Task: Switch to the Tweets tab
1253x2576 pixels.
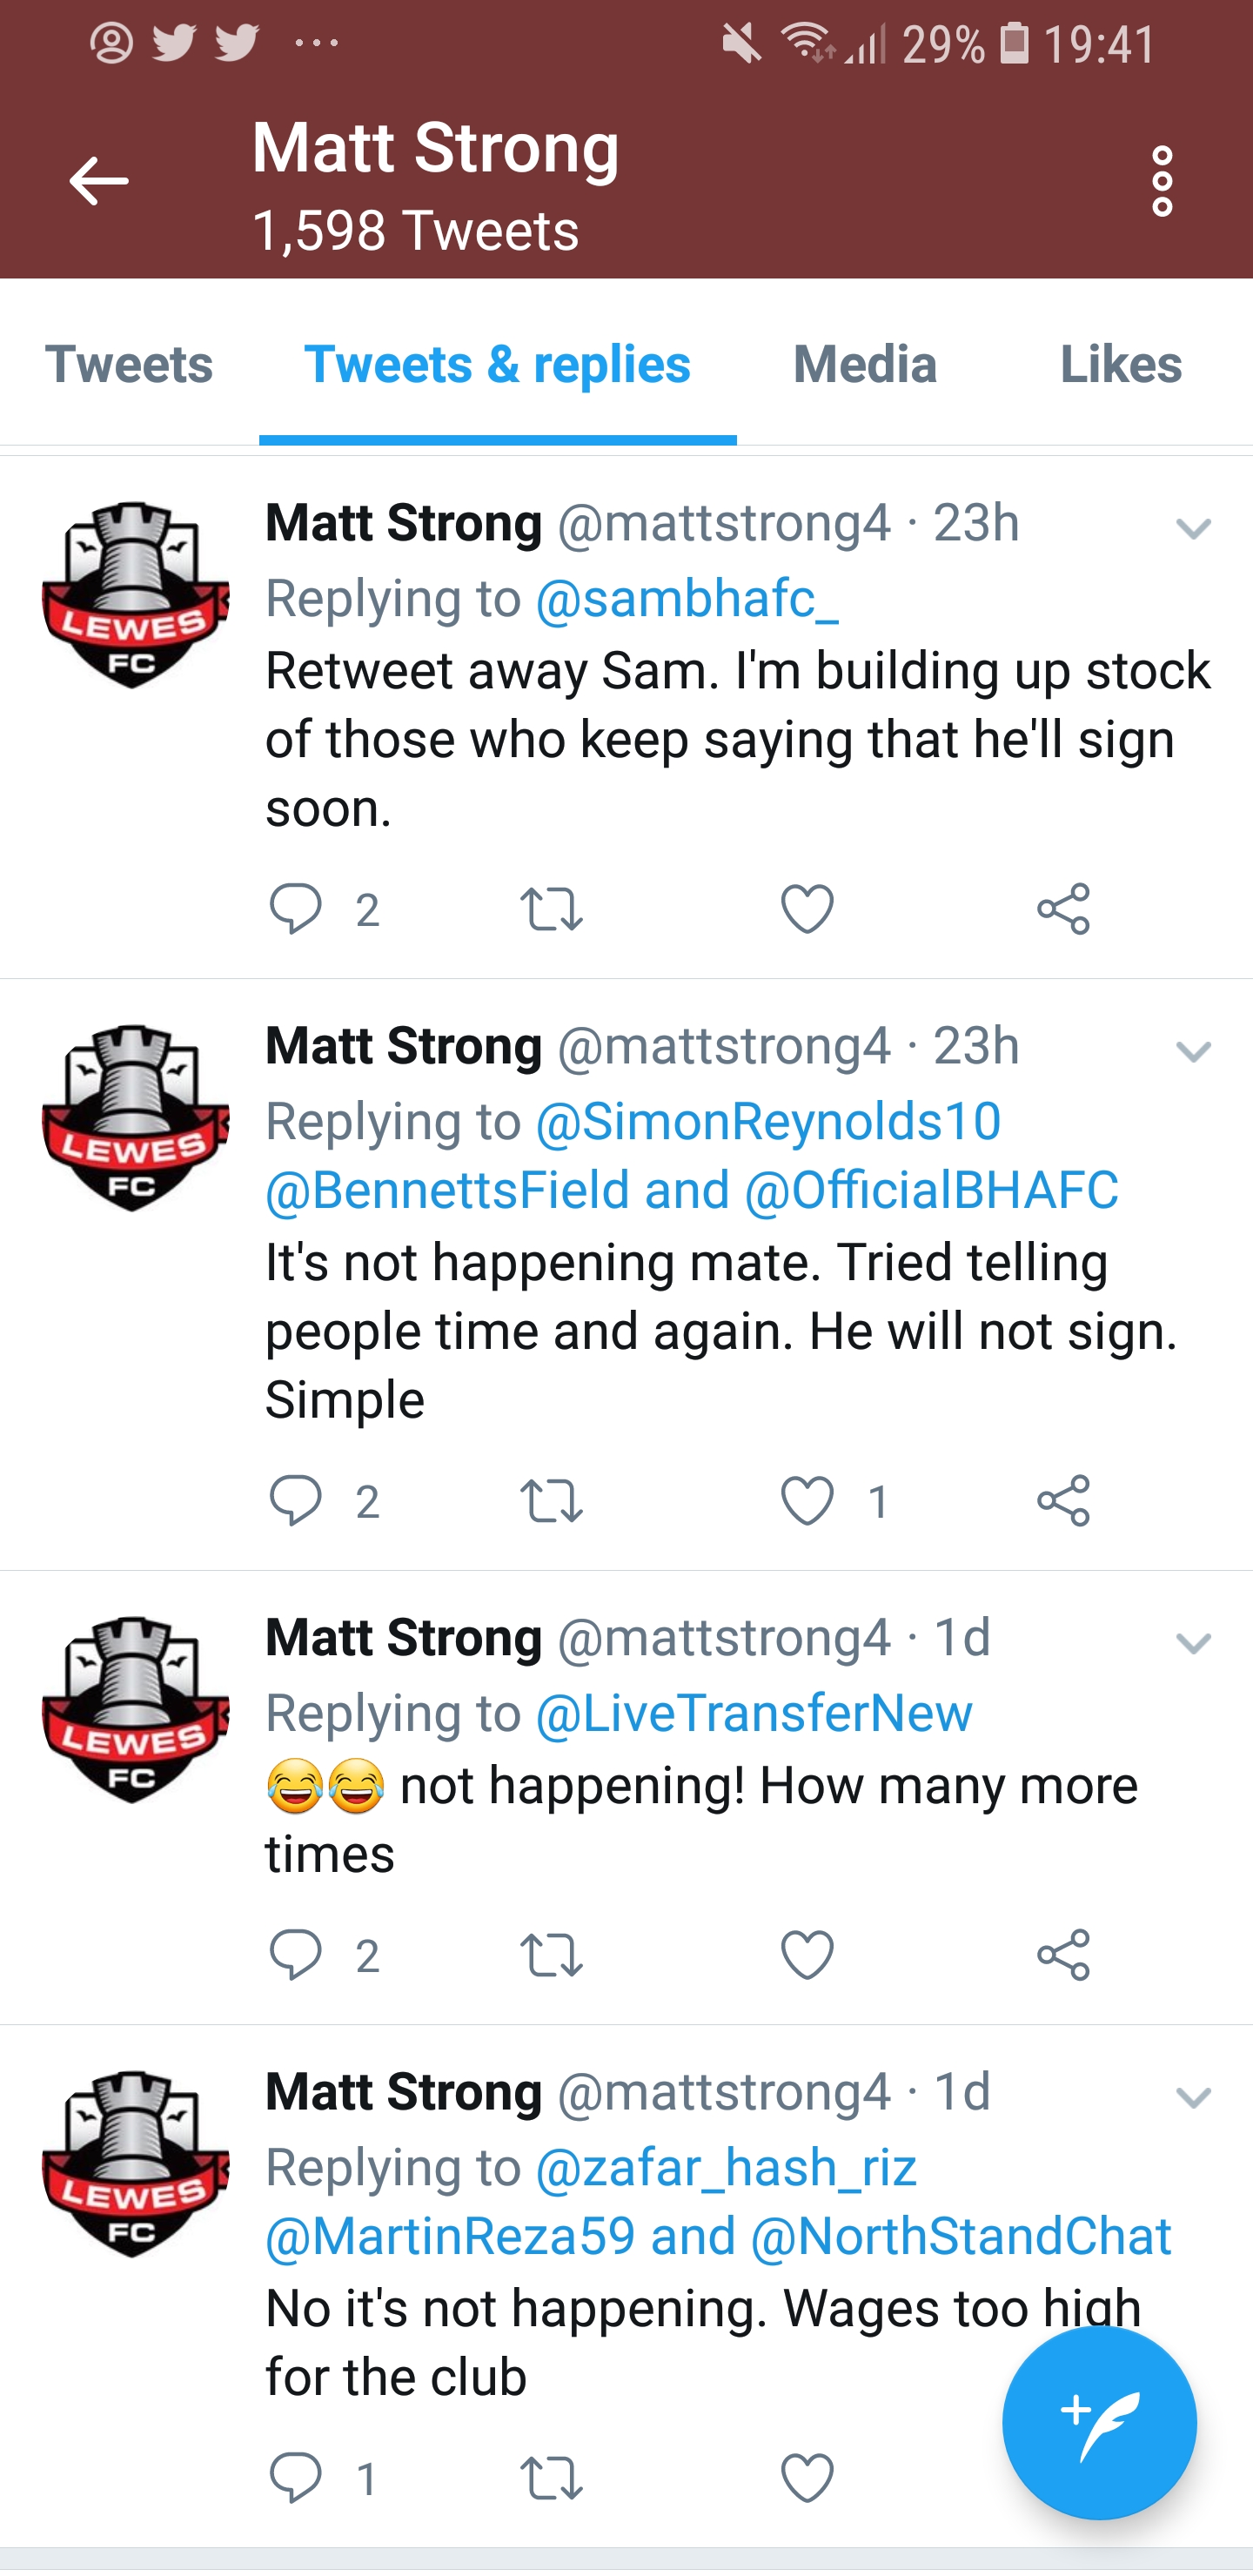Action: (129, 363)
